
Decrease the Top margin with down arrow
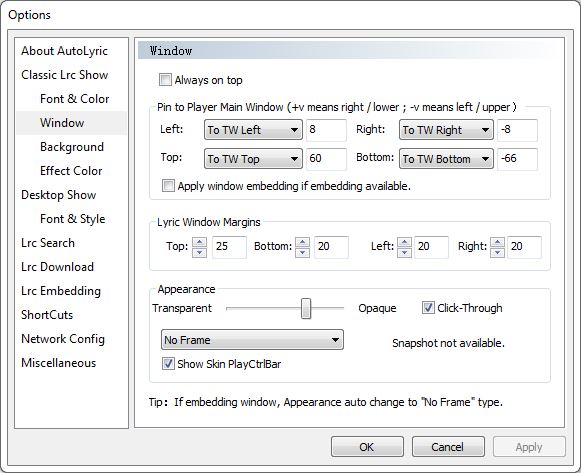pos(199,252)
